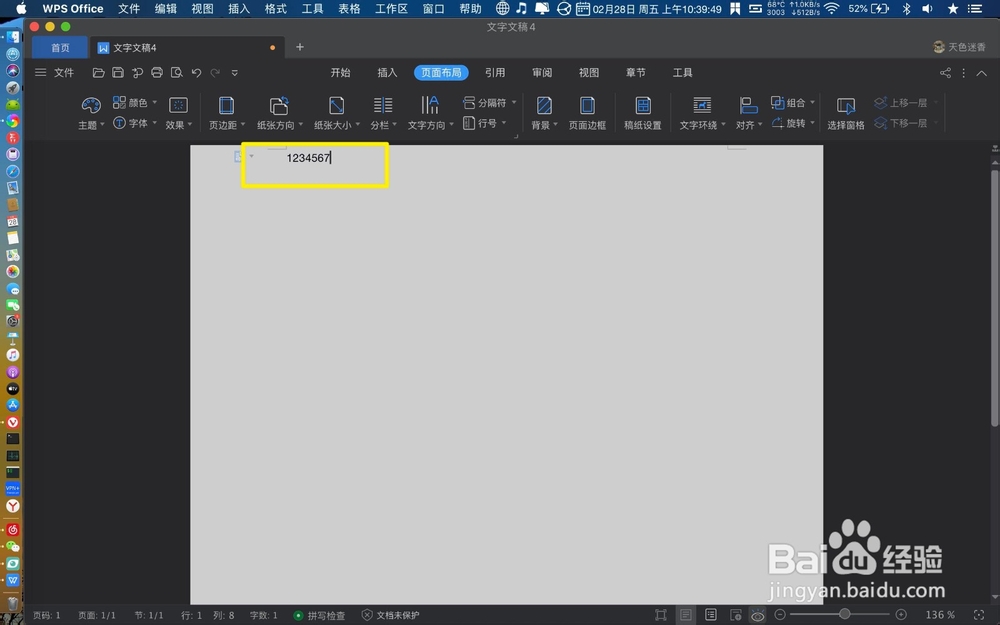The height and width of the screenshot is (625, 1000).
Task: Expand the 旋转 rotate dropdown
Action: [x=812, y=122]
